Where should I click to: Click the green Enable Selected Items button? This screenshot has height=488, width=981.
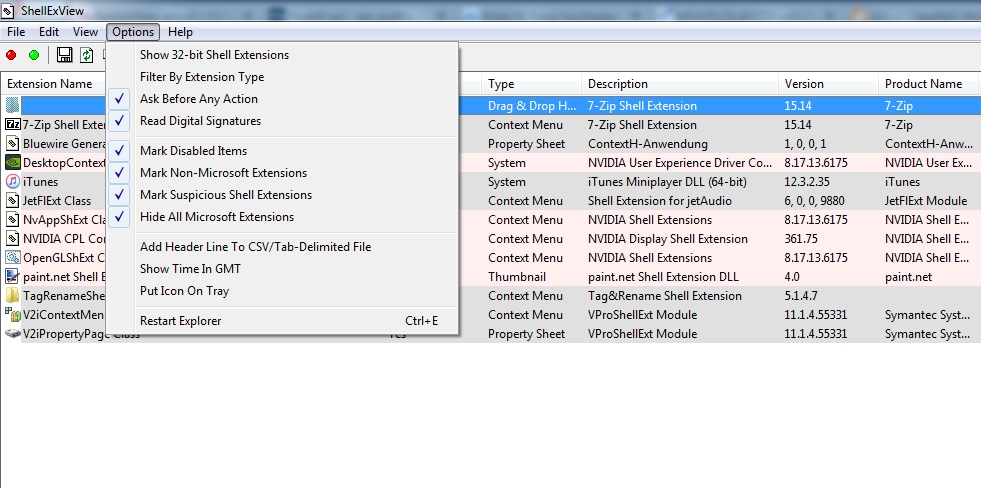point(34,55)
